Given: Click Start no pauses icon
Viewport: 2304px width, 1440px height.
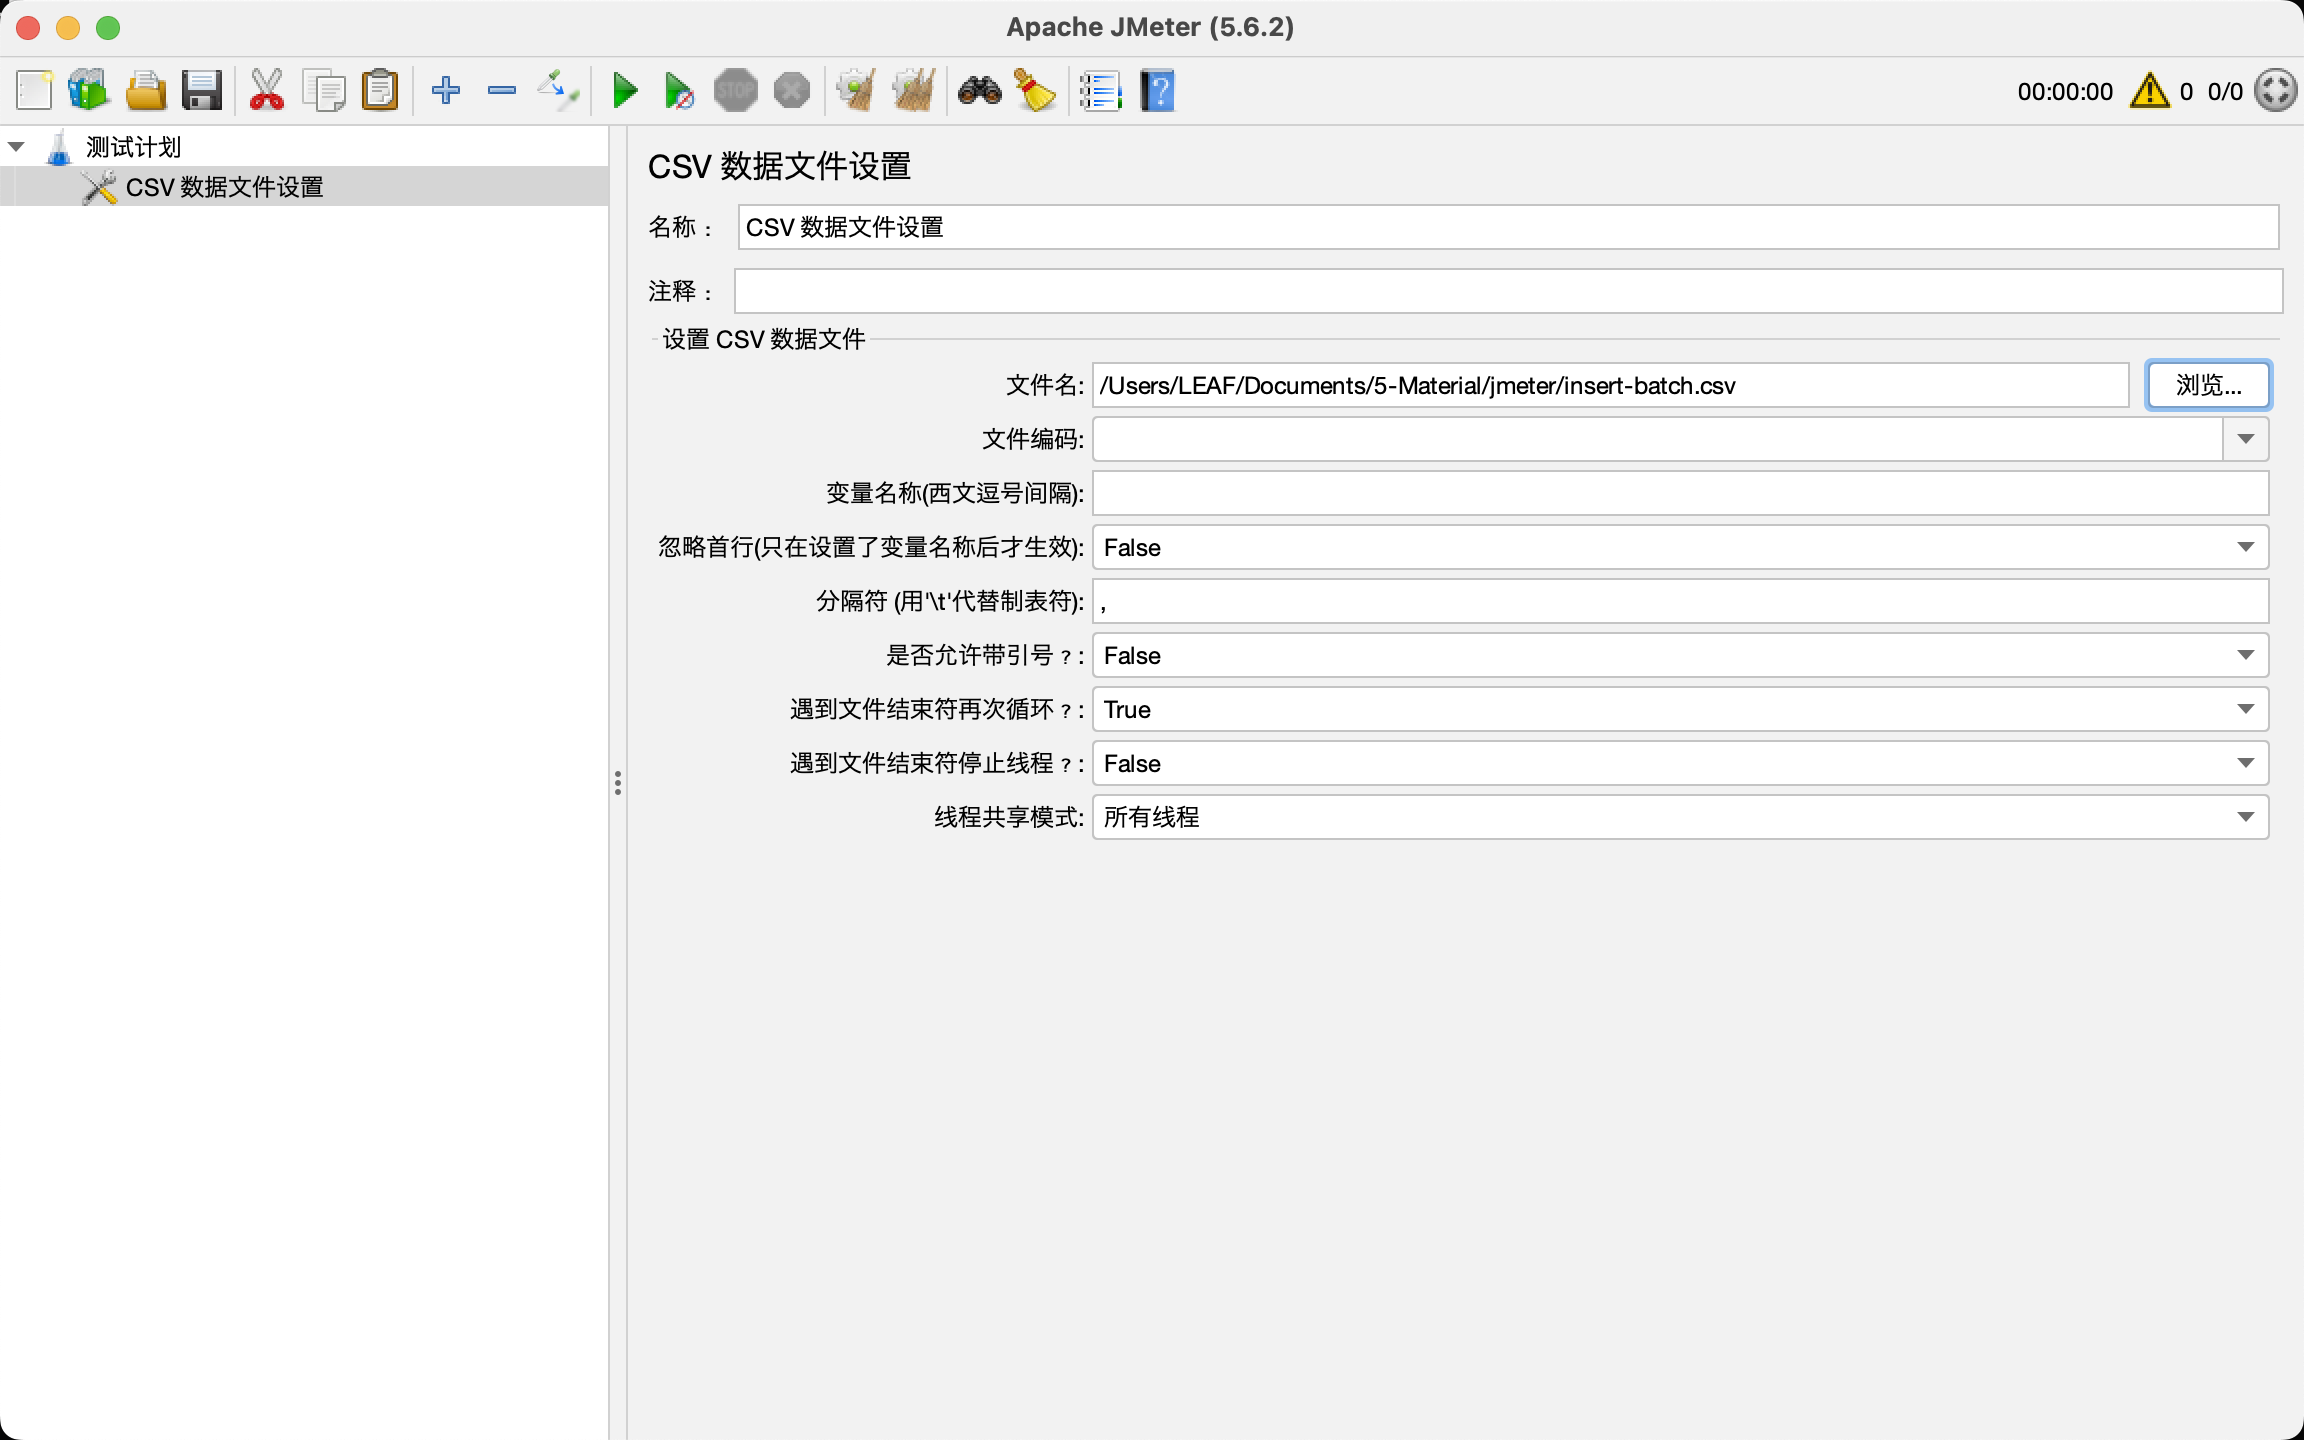Looking at the screenshot, I should 679,91.
